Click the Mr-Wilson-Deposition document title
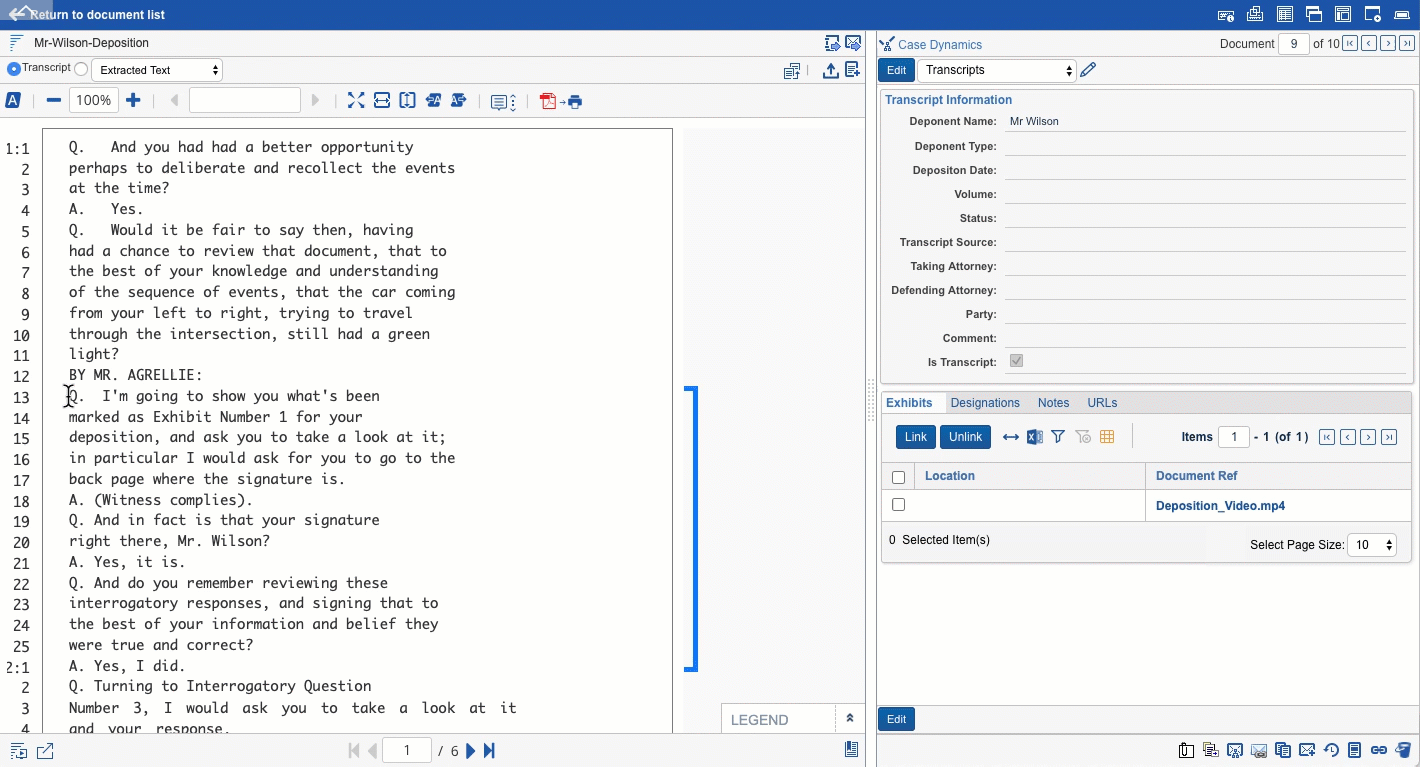The image size is (1420, 767). pyautogui.click(x=91, y=43)
